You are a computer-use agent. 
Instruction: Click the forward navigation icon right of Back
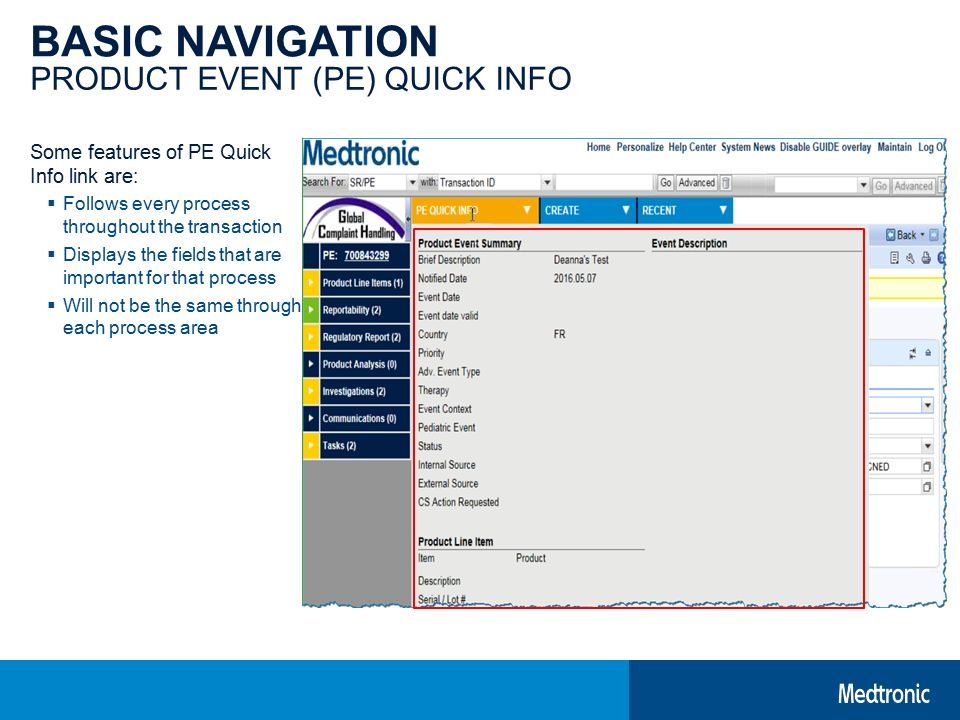point(934,234)
